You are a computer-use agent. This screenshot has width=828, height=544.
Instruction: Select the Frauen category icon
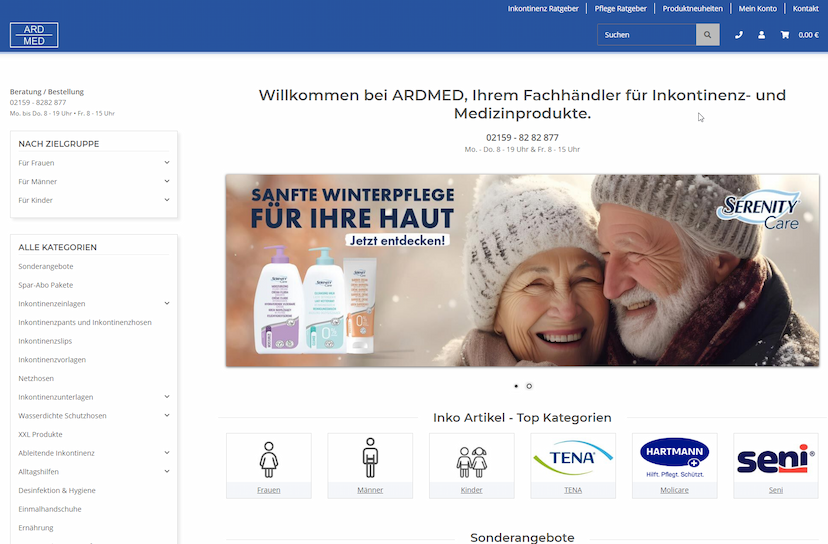click(269, 459)
